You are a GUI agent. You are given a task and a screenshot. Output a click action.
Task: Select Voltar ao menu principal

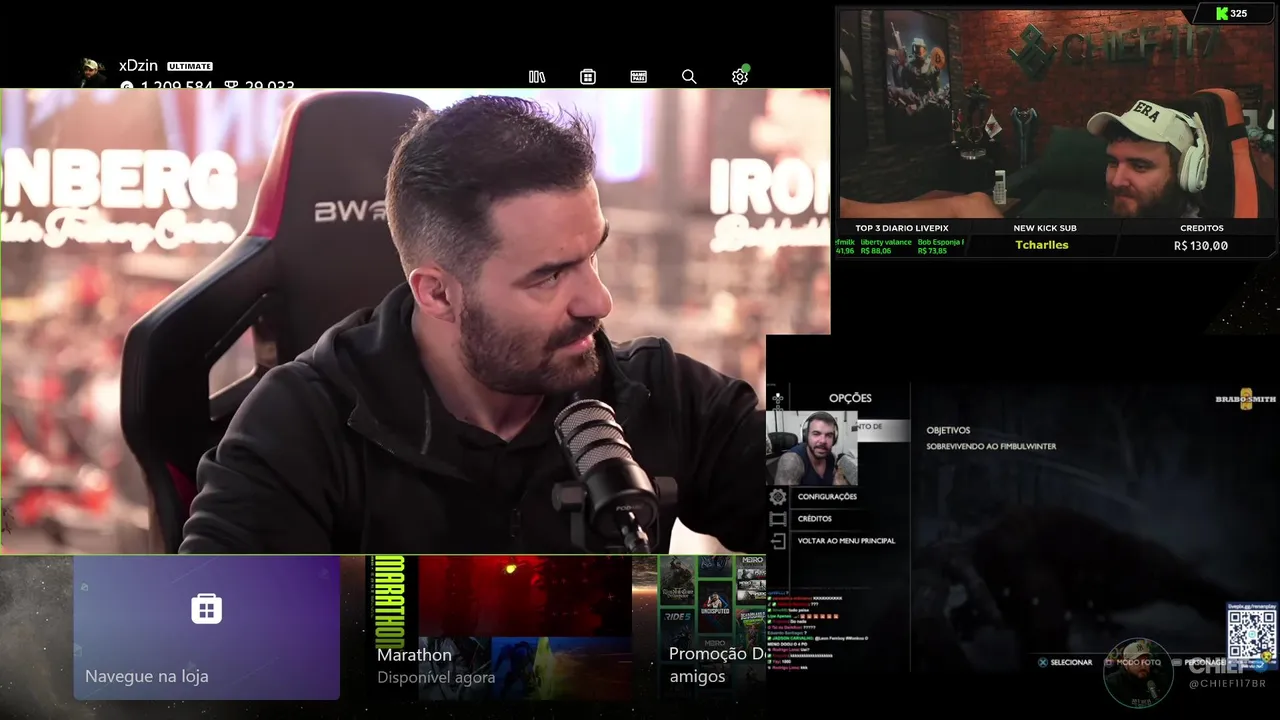coord(846,541)
